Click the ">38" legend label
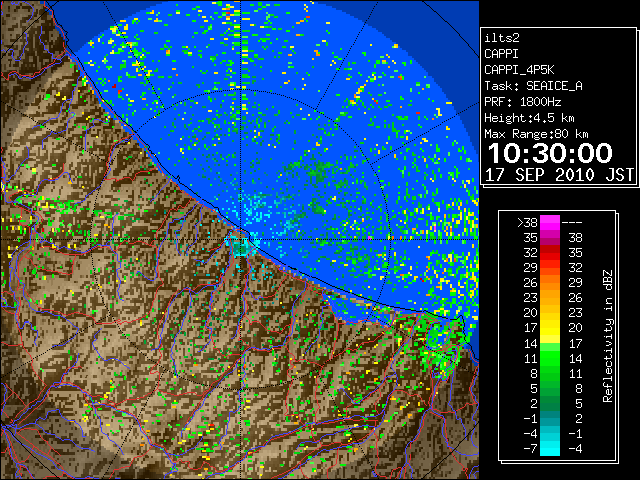The width and height of the screenshot is (640, 480). pos(527,222)
